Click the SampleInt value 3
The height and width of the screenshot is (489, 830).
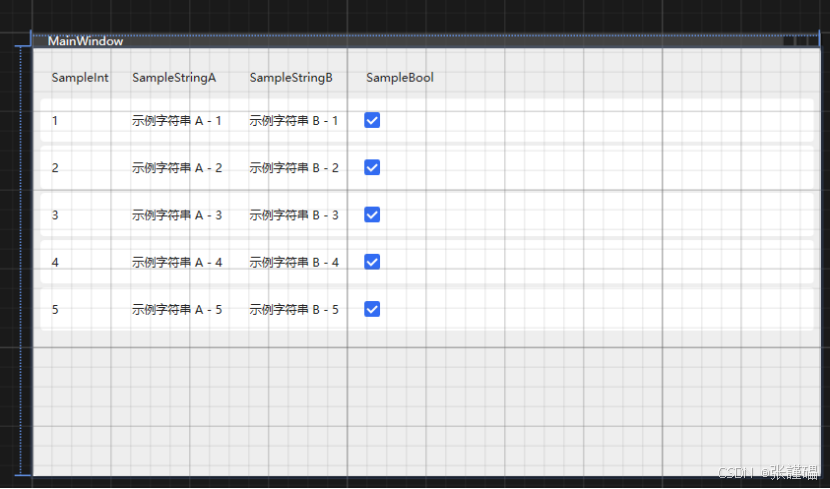tap(55, 215)
